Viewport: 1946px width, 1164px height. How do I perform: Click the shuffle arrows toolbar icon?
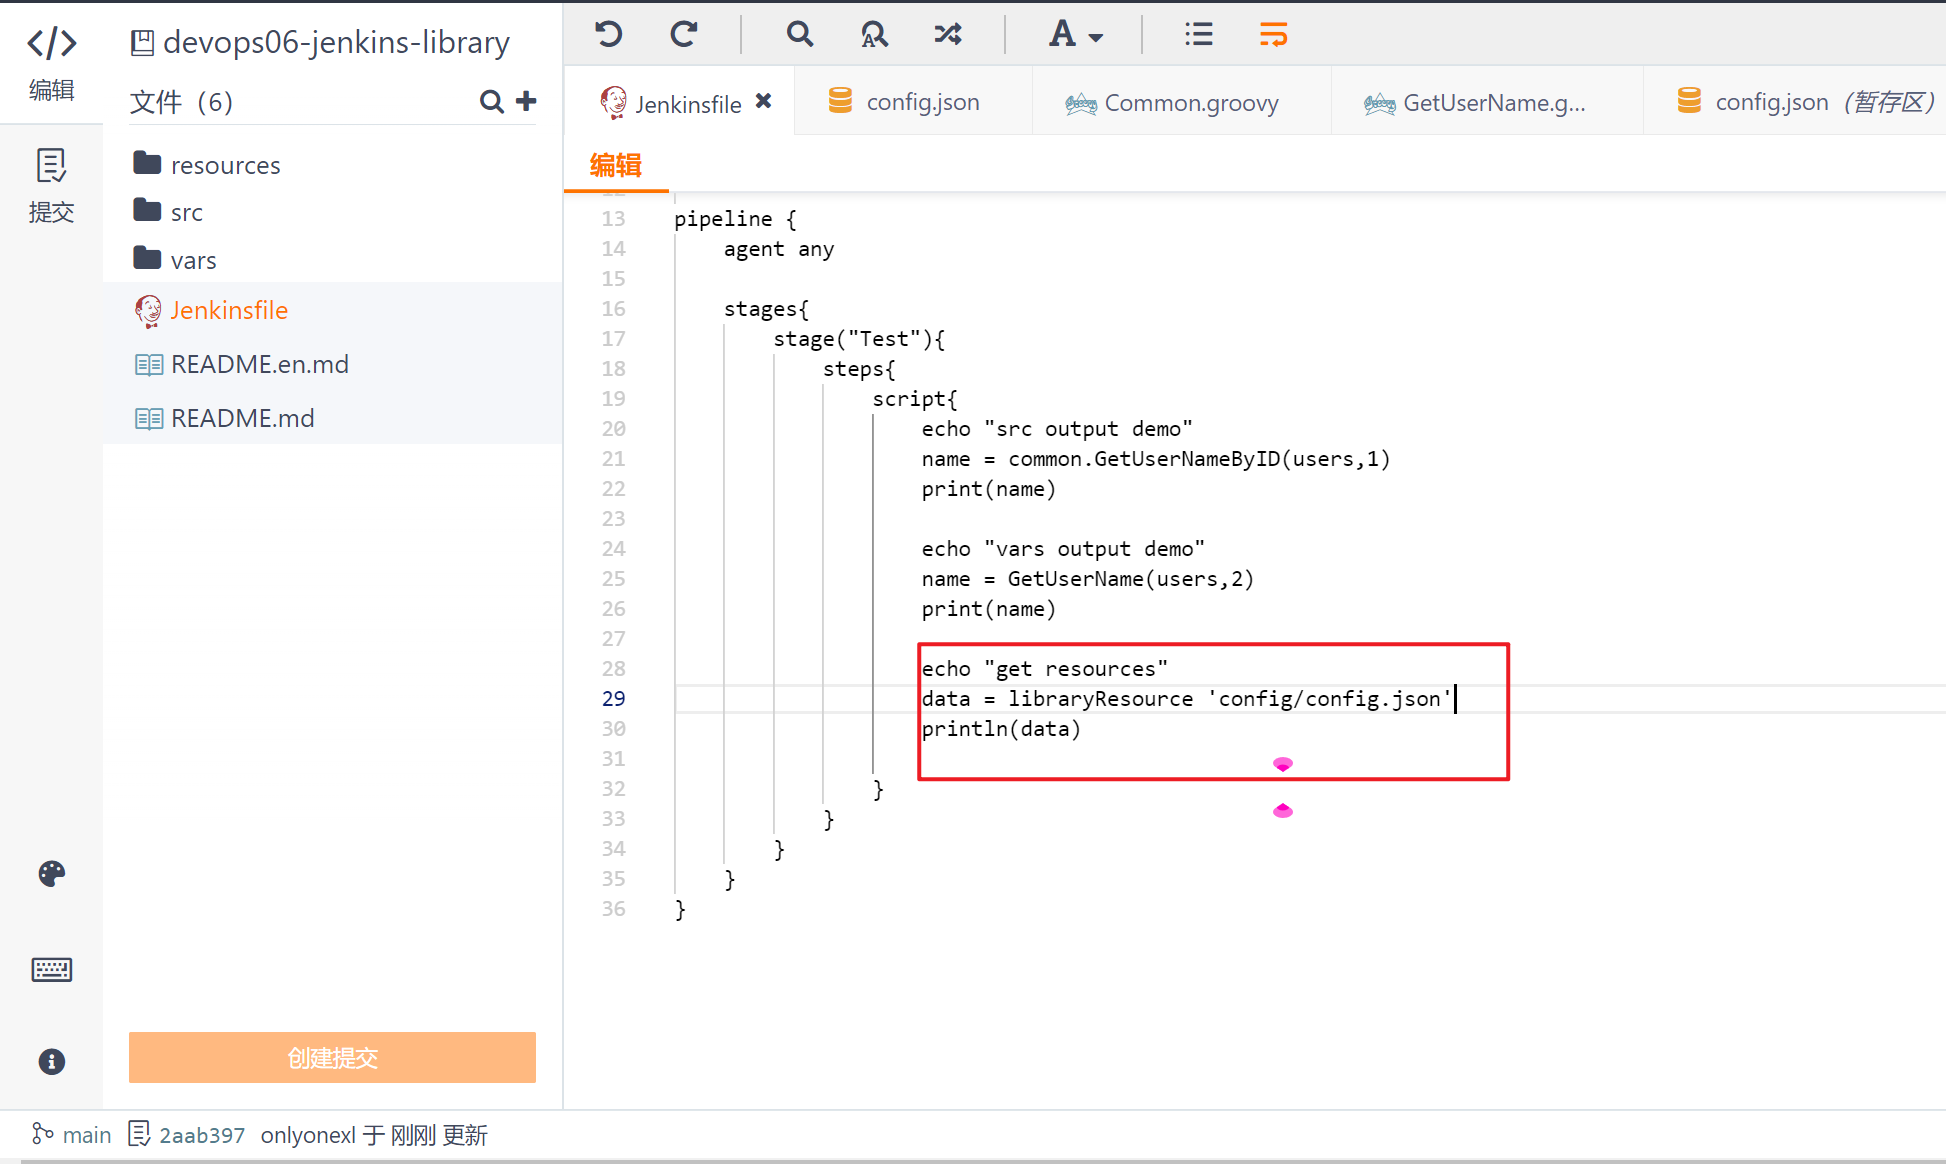pos(948,35)
